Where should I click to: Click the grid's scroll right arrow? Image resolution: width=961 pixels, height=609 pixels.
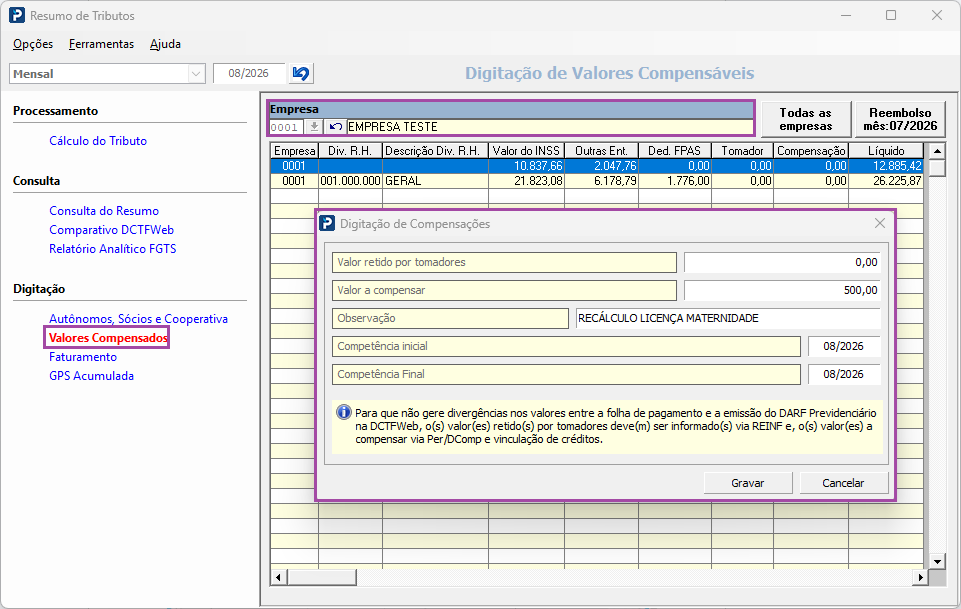920,577
